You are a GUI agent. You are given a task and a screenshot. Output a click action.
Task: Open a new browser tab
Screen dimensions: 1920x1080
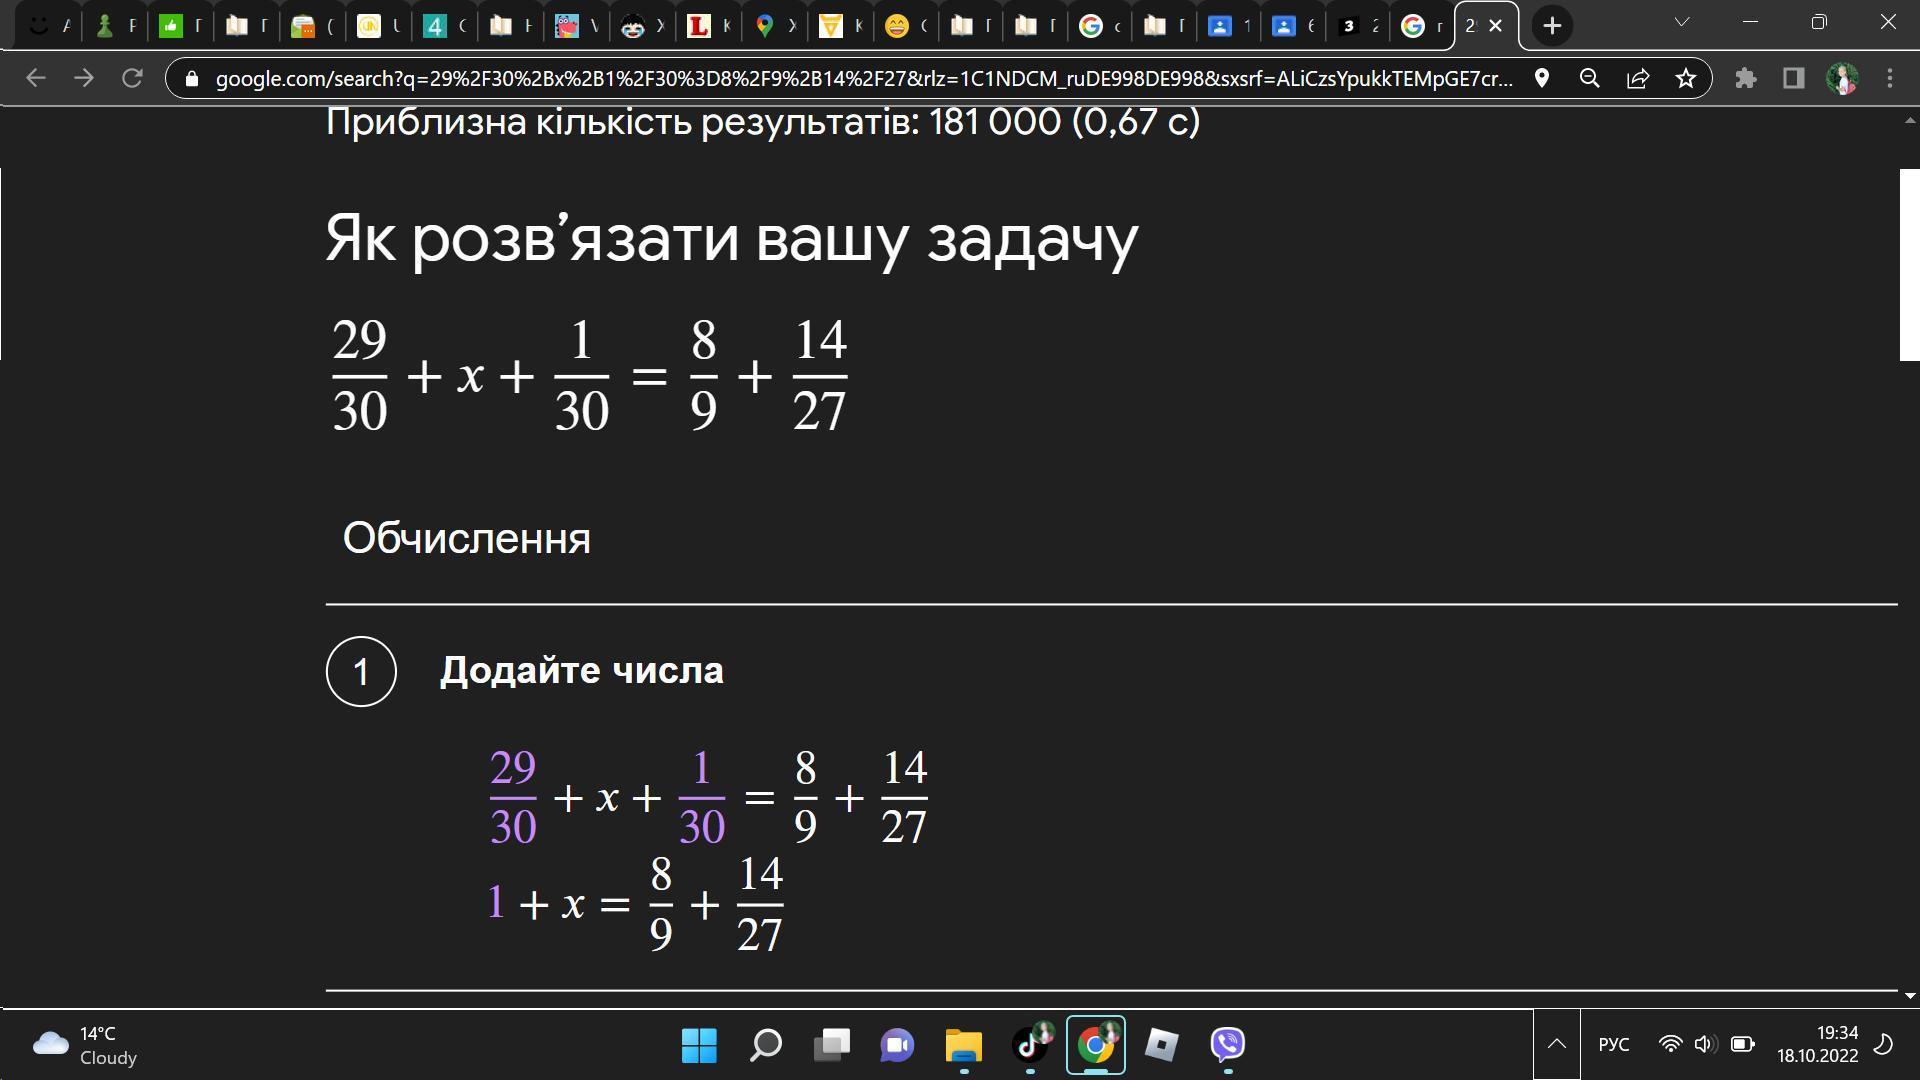point(1552,26)
